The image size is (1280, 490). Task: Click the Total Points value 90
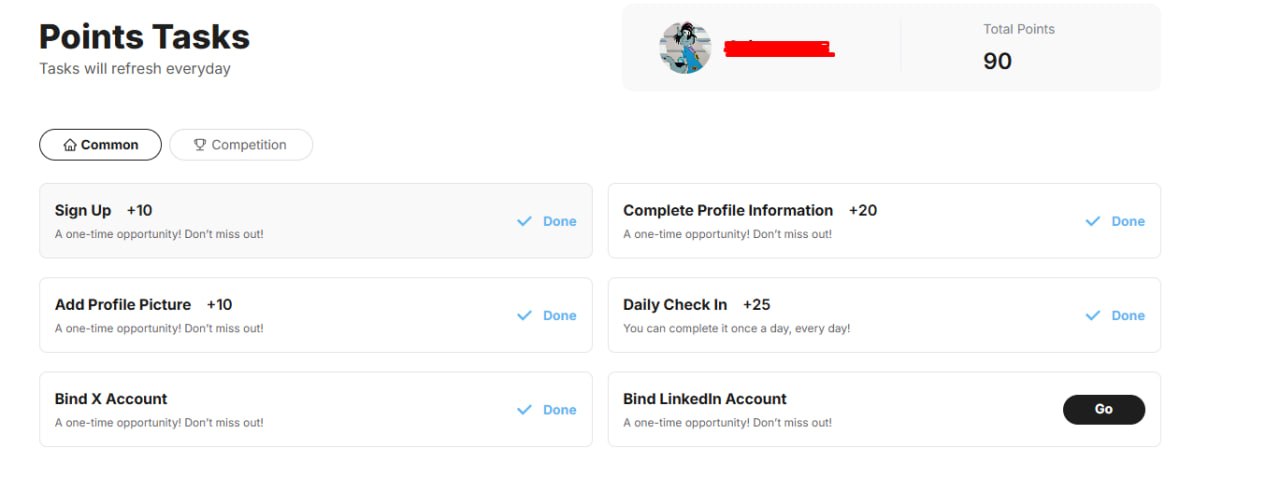[997, 61]
